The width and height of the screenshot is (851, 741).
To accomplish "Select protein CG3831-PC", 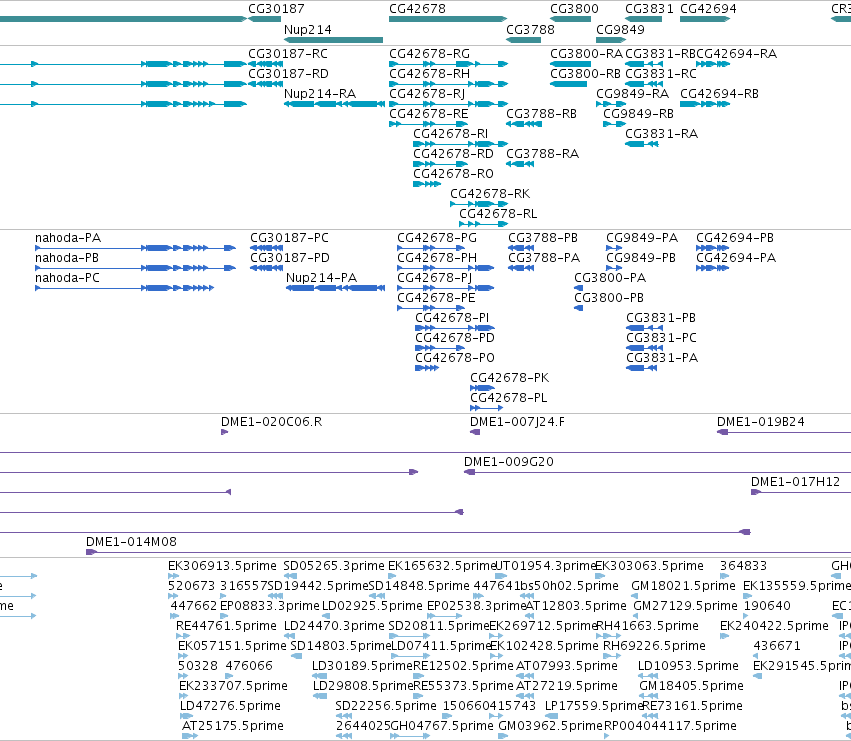I will [x=662, y=338].
